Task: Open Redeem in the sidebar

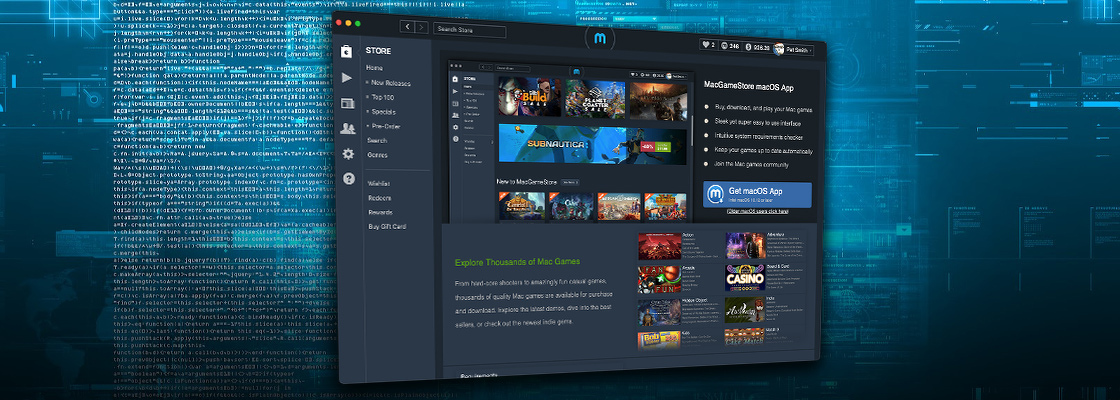Action: [x=379, y=198]
